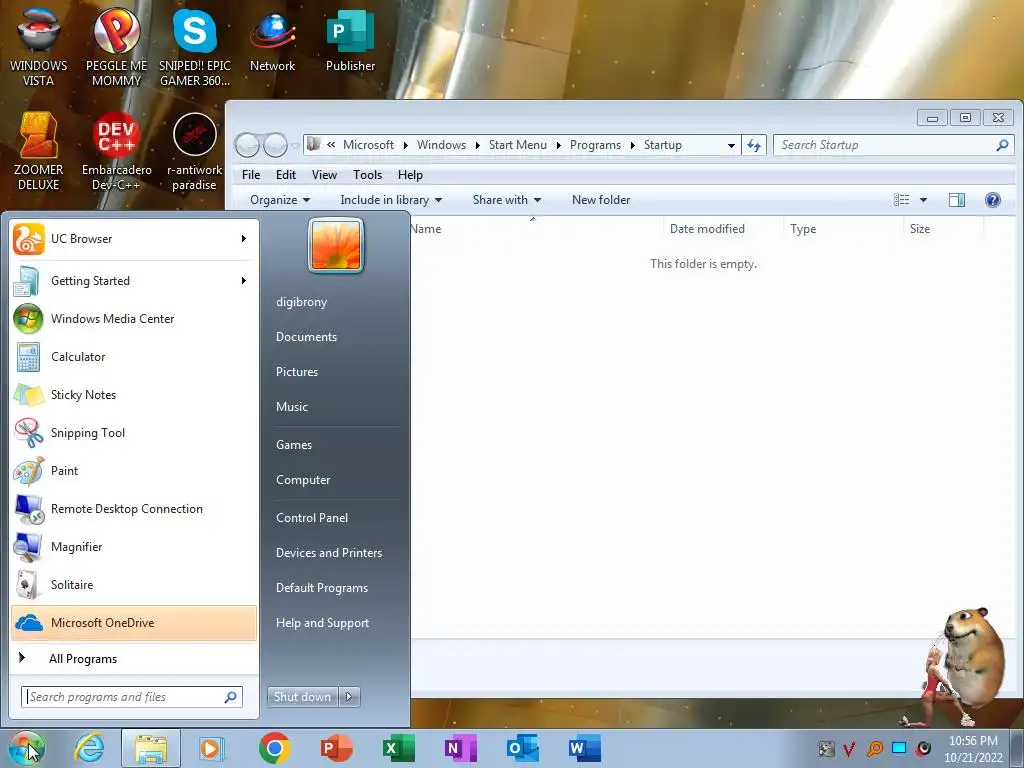Launch PowerPoint from taskbar
The width and height of the screenshot is (1024, 768).
tap(336, 748)
